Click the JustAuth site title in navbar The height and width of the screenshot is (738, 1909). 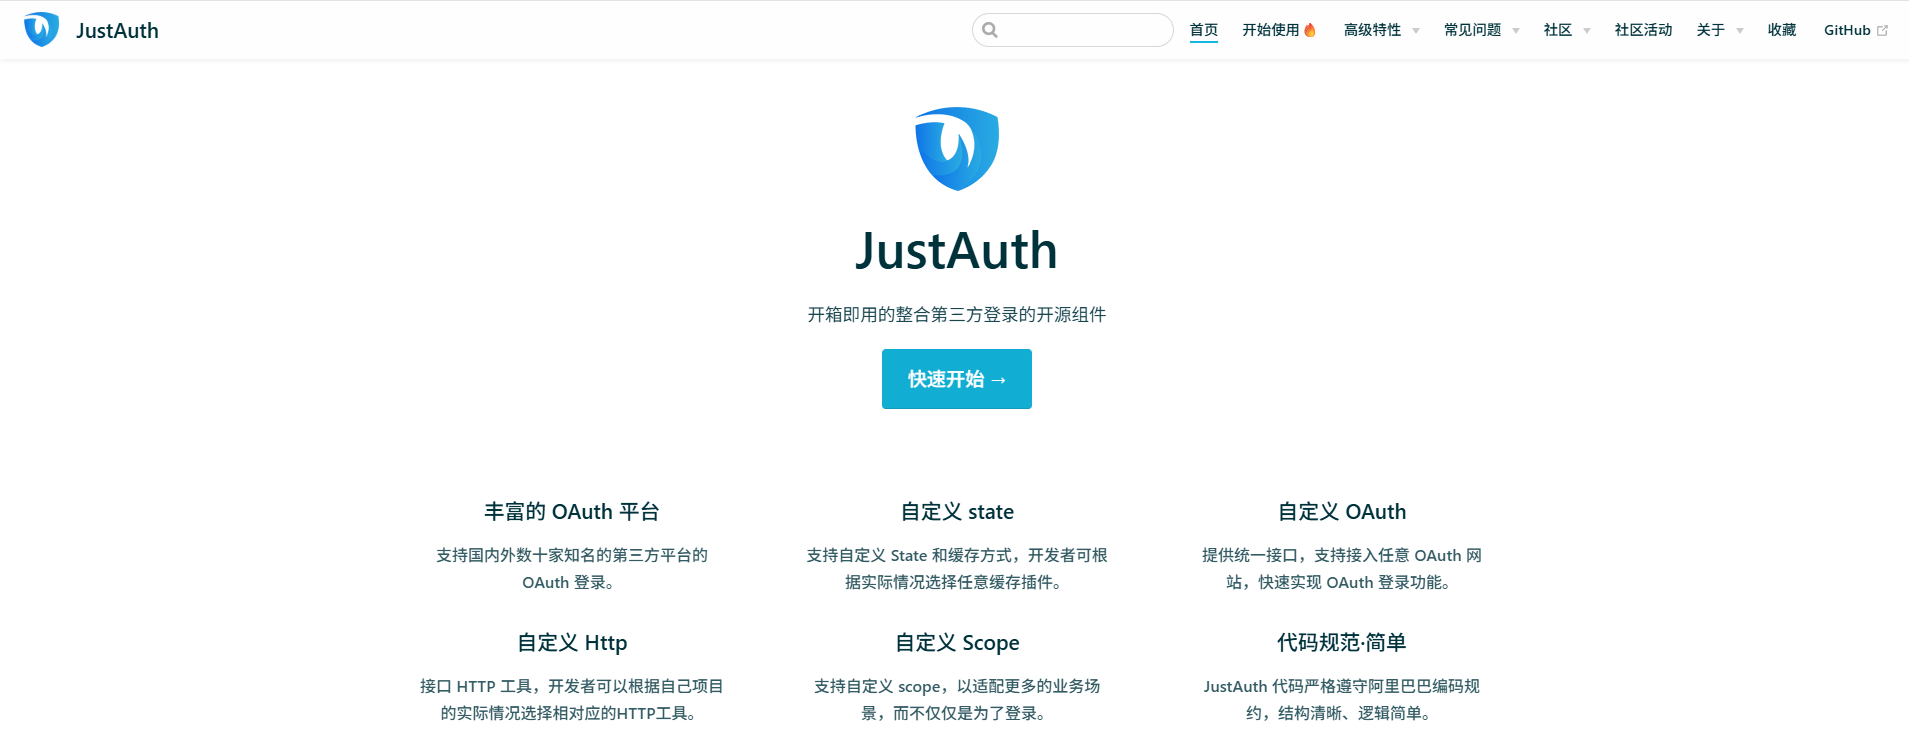(x=117, y=30)
